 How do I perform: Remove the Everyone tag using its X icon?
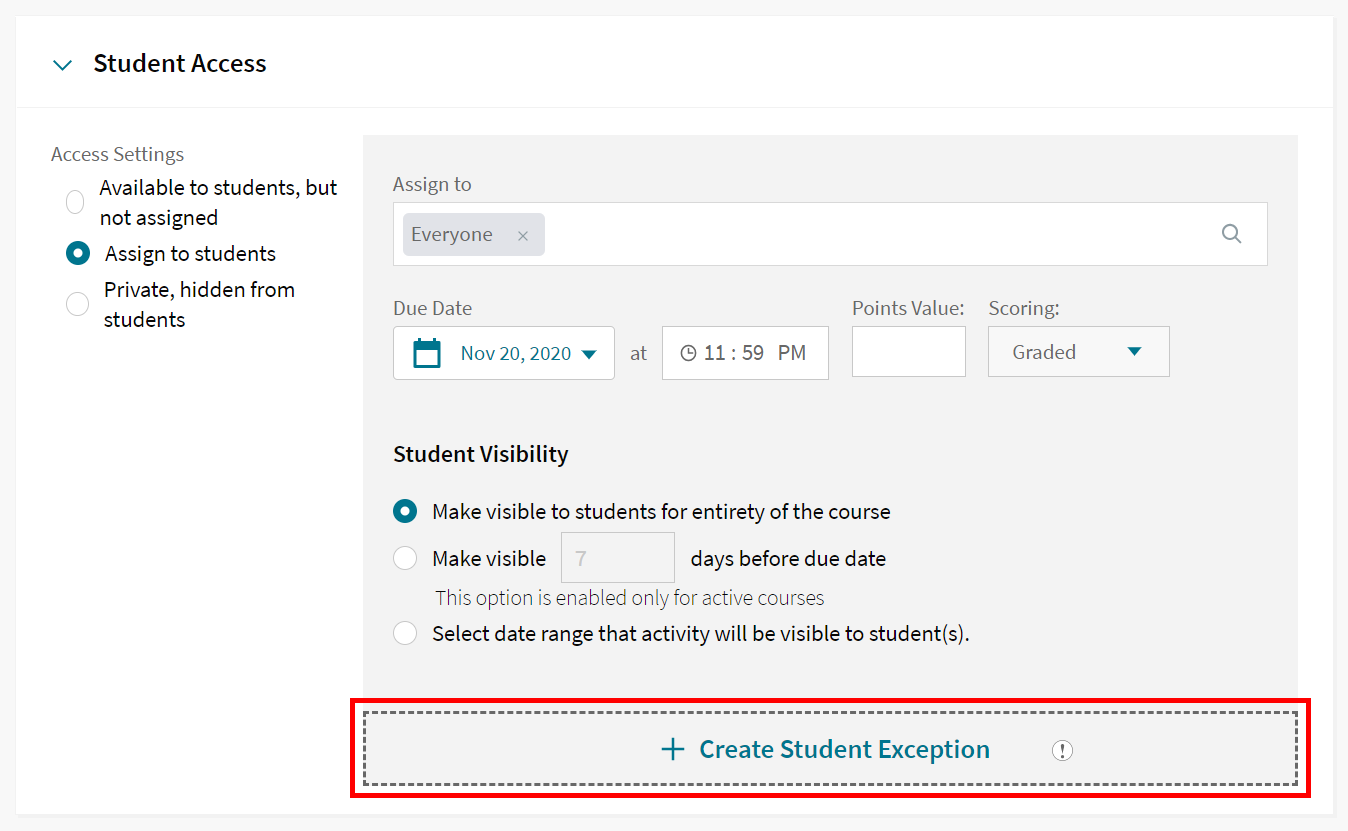[x=523, y=234]
